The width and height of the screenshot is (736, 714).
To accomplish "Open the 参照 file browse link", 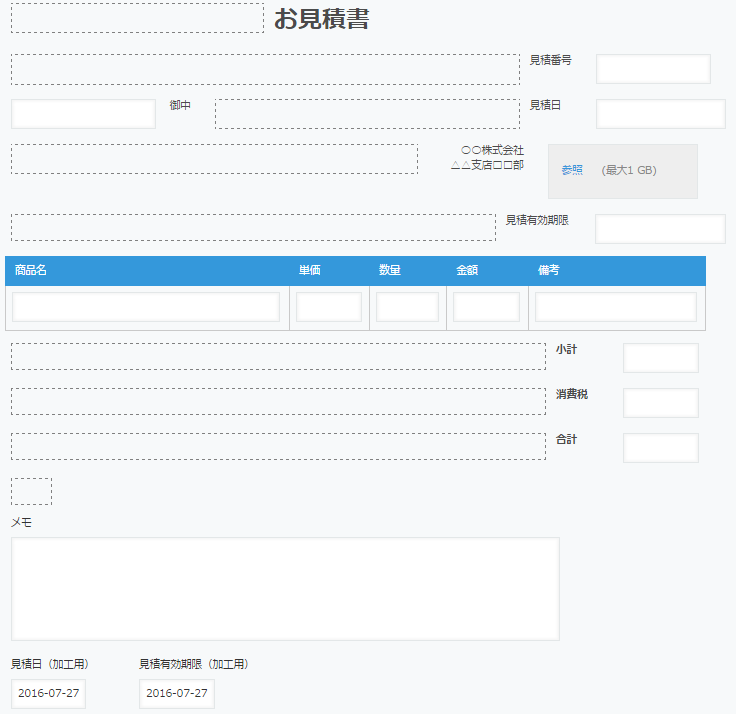I will [x=572, y=171].
